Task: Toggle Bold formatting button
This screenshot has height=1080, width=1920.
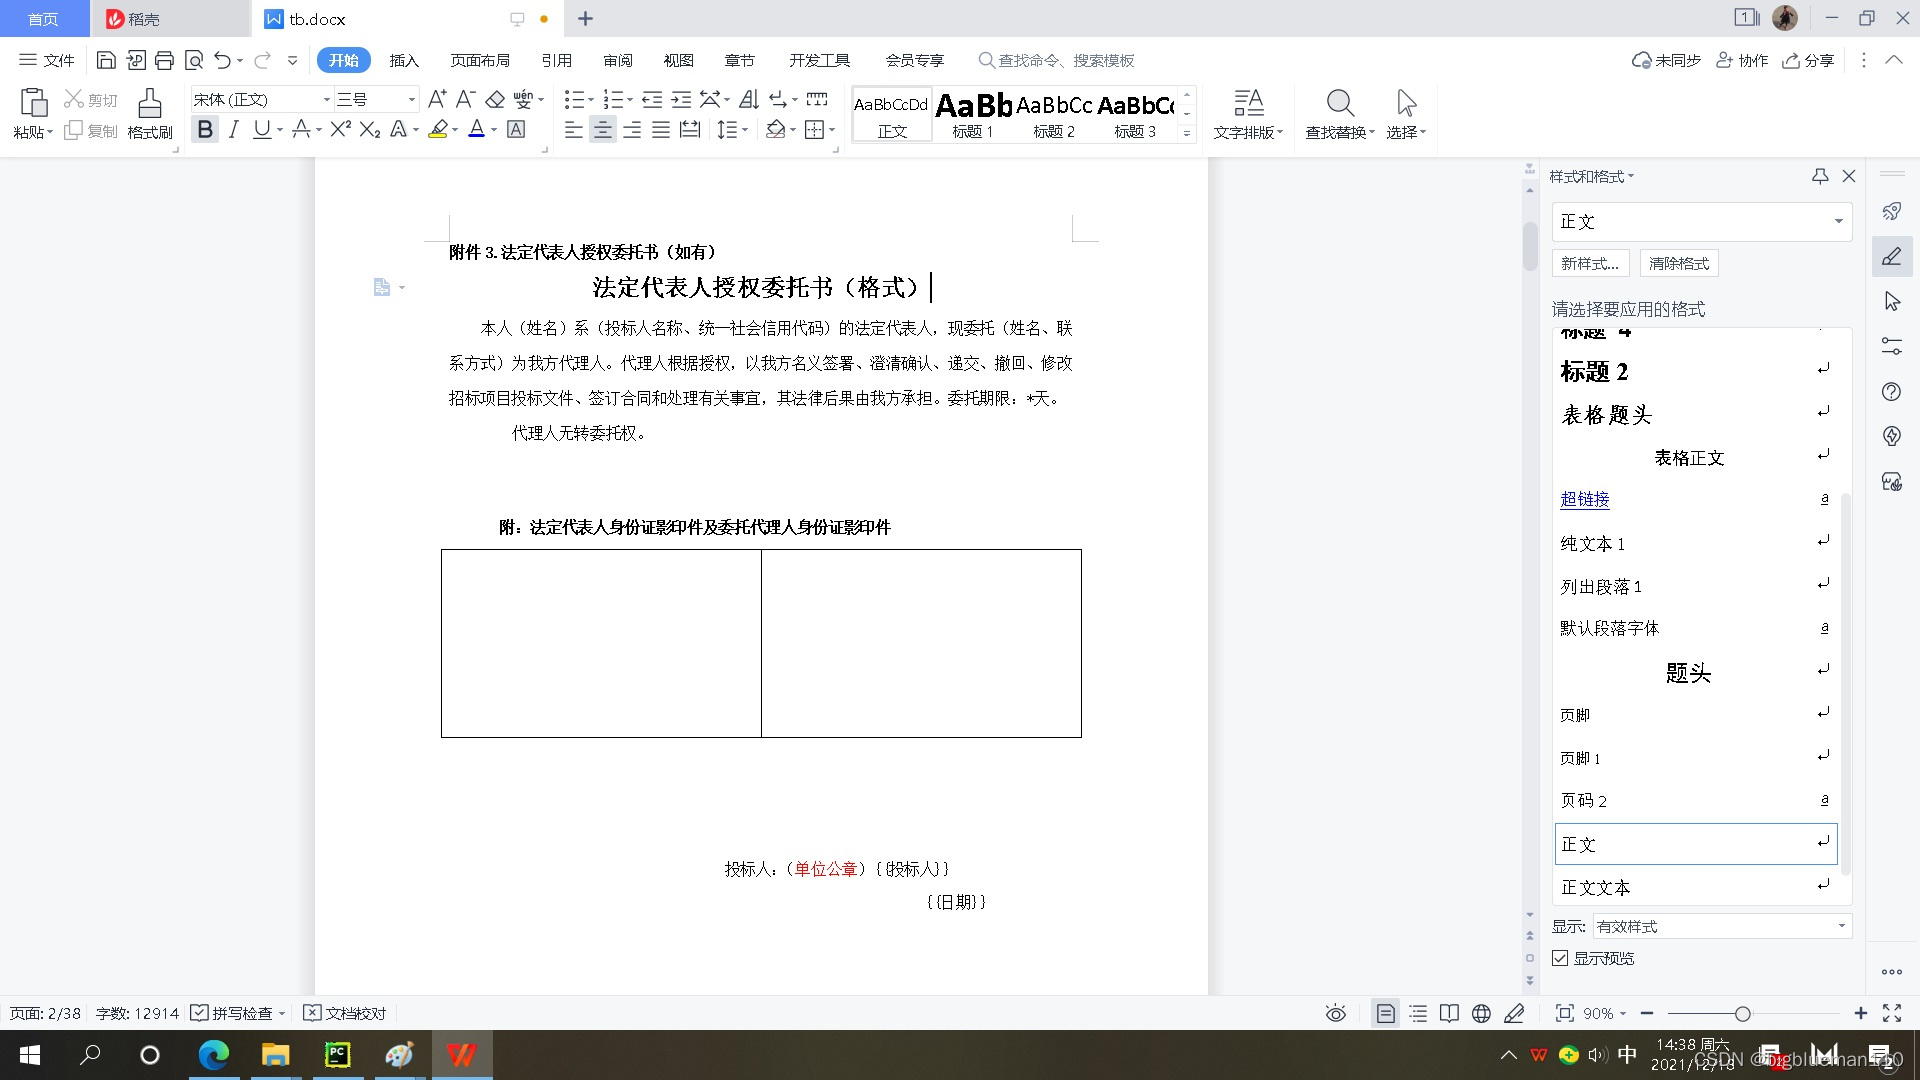Action: point(205,129)
